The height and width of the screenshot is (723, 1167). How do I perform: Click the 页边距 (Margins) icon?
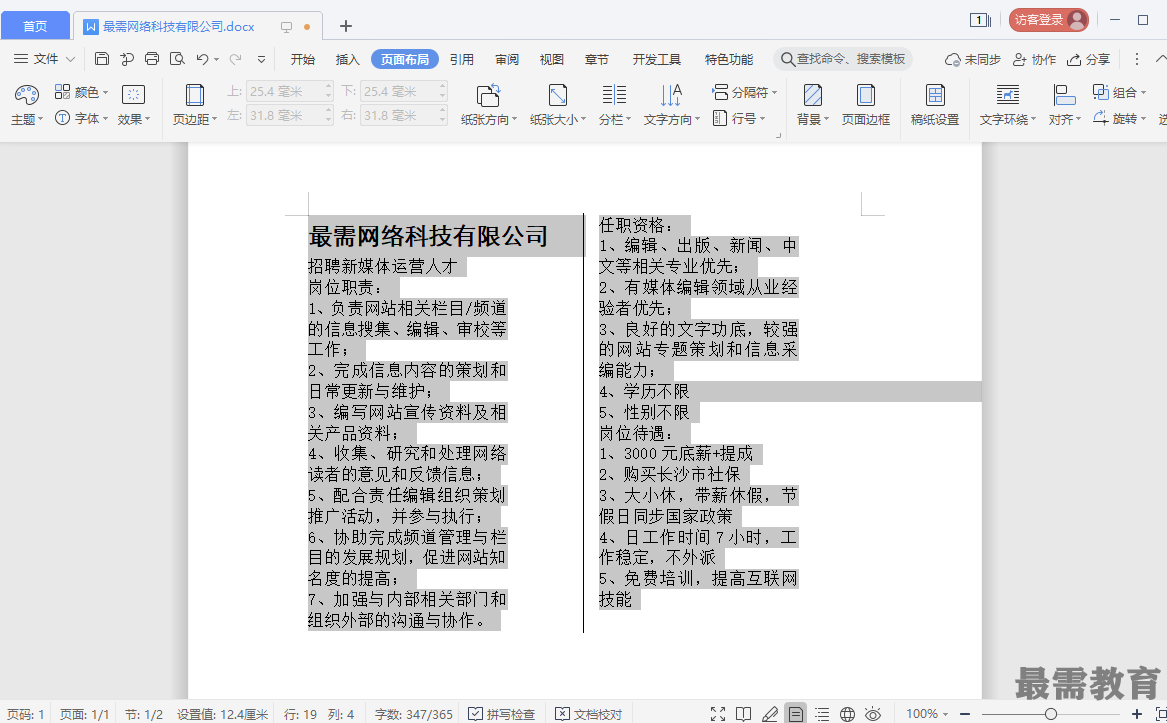[195, 95]
